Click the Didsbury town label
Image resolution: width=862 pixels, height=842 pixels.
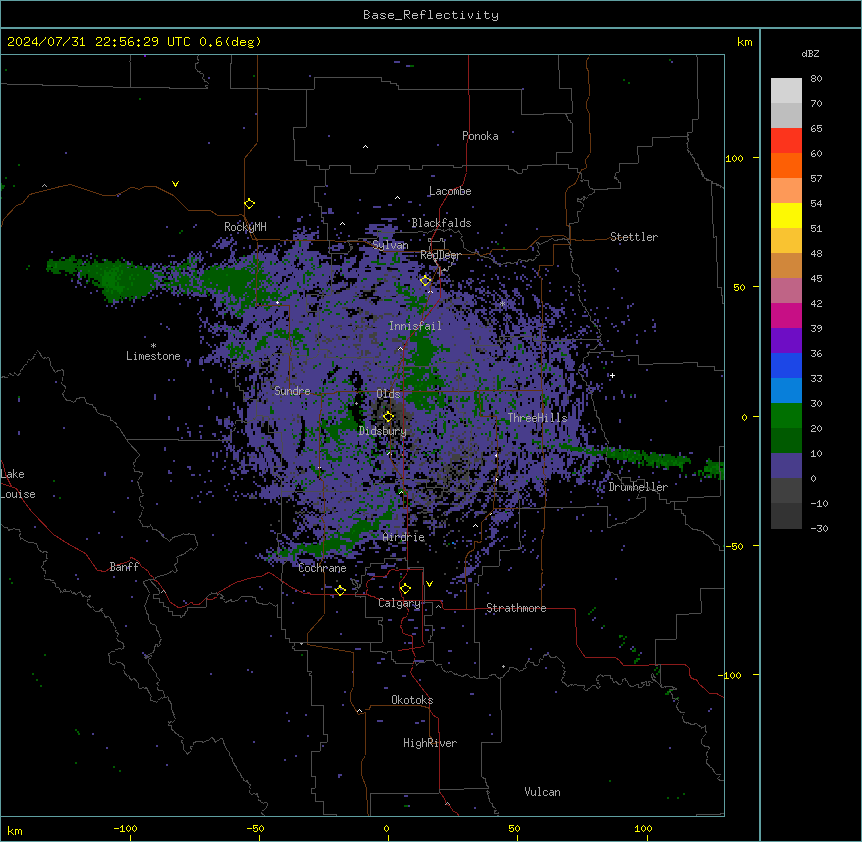(383, 431)
